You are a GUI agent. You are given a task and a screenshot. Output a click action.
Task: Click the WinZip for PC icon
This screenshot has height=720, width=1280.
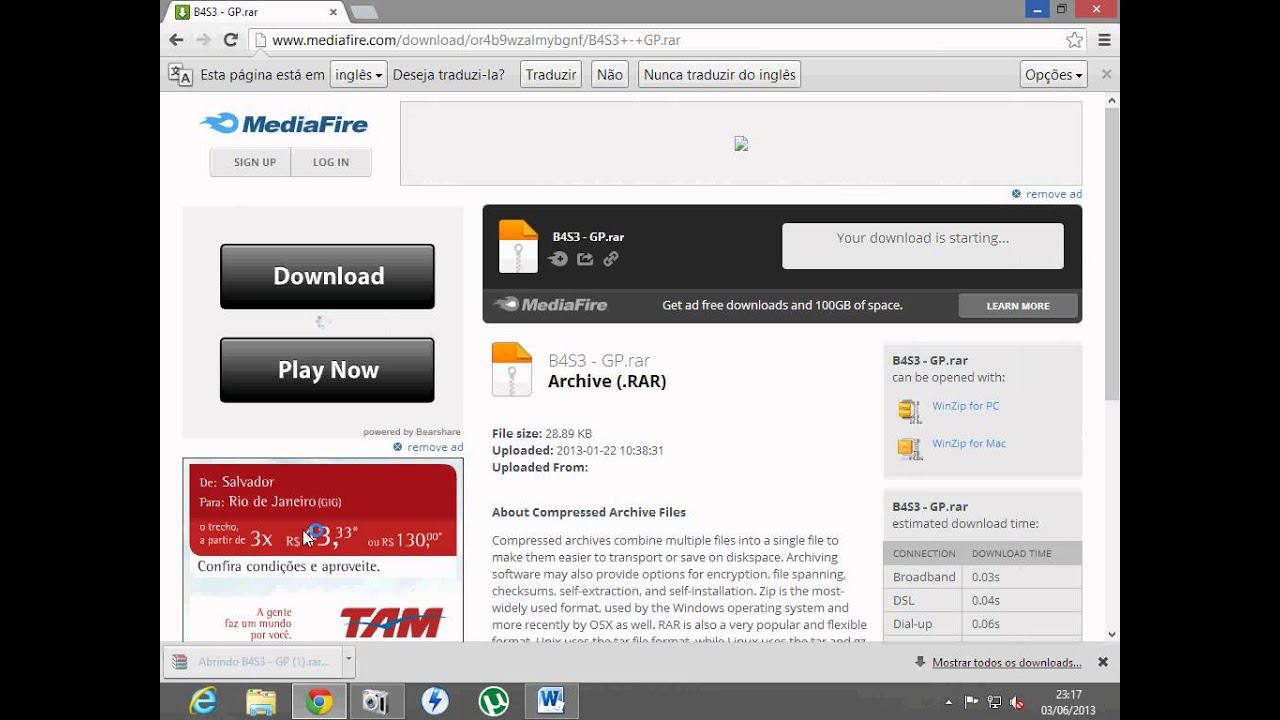point(909,410)
